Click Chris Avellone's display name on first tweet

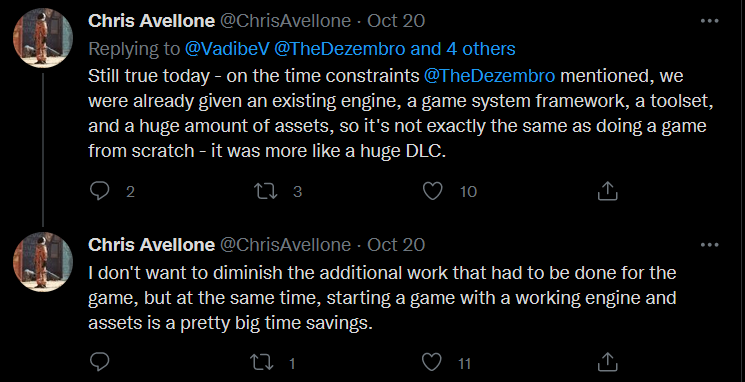coord(152,21)
